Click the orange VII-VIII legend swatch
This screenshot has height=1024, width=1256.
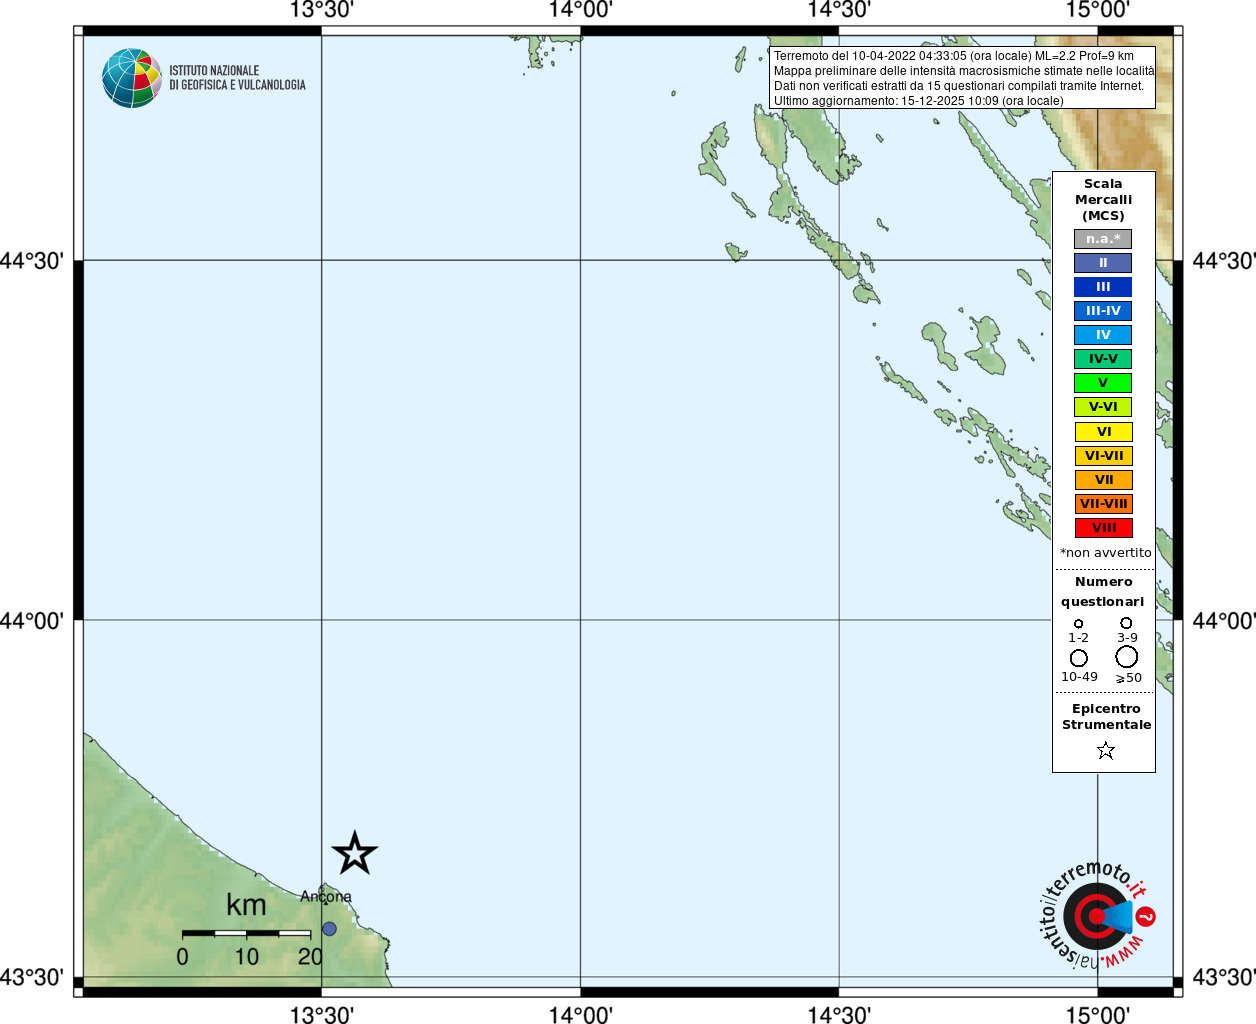pyautogui.click(x=1103, y=504)
